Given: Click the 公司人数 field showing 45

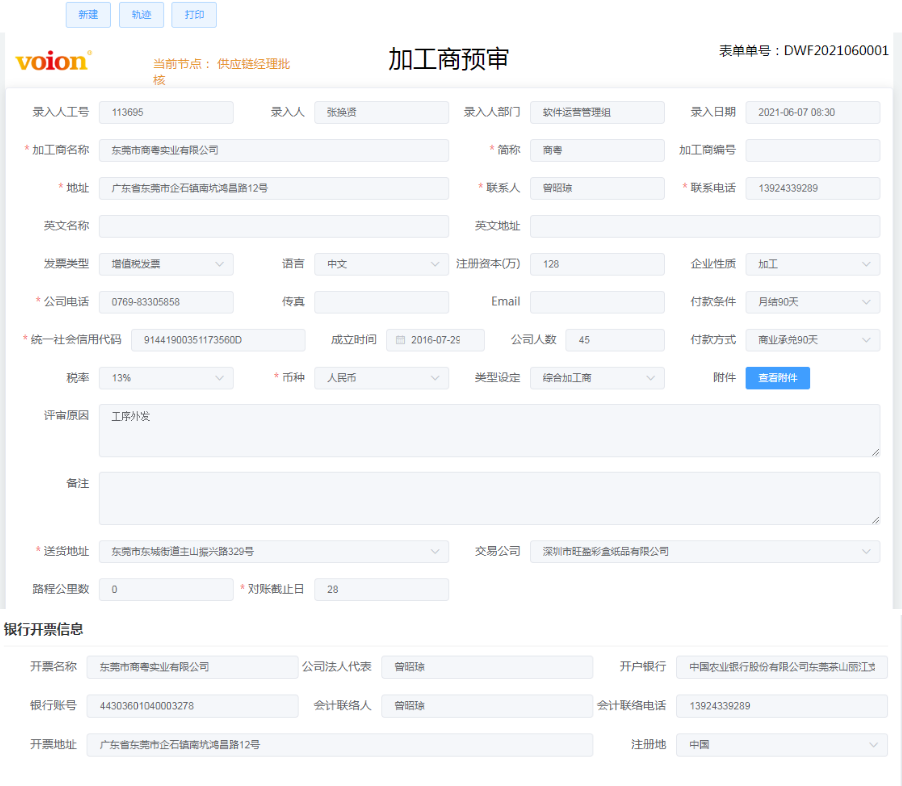Looking at the screenshot, I should click(x=615, y=340).
